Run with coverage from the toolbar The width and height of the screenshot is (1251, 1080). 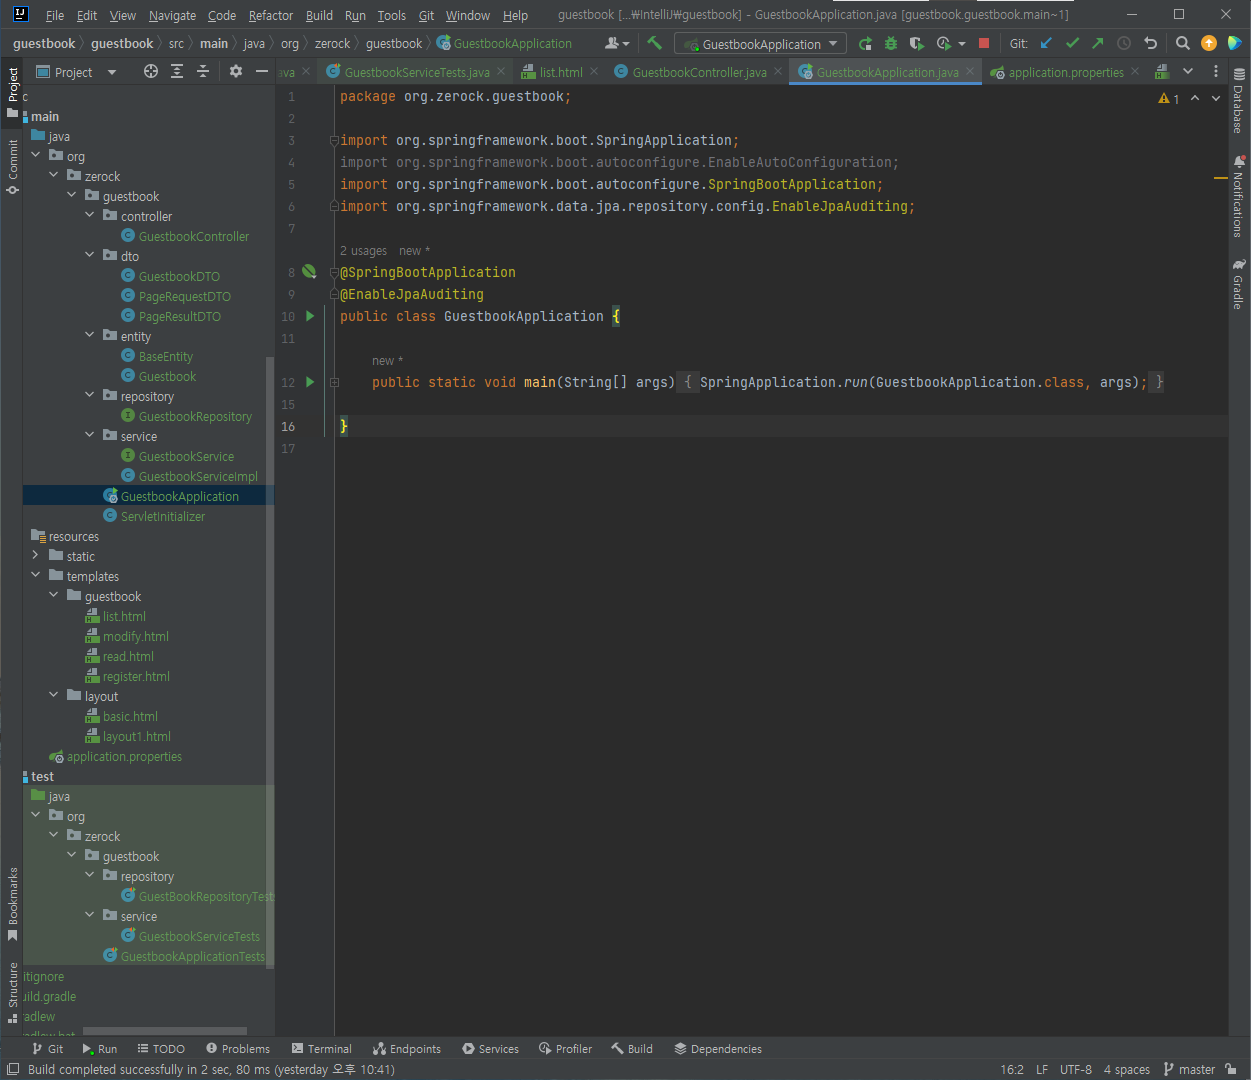[916, 43]
